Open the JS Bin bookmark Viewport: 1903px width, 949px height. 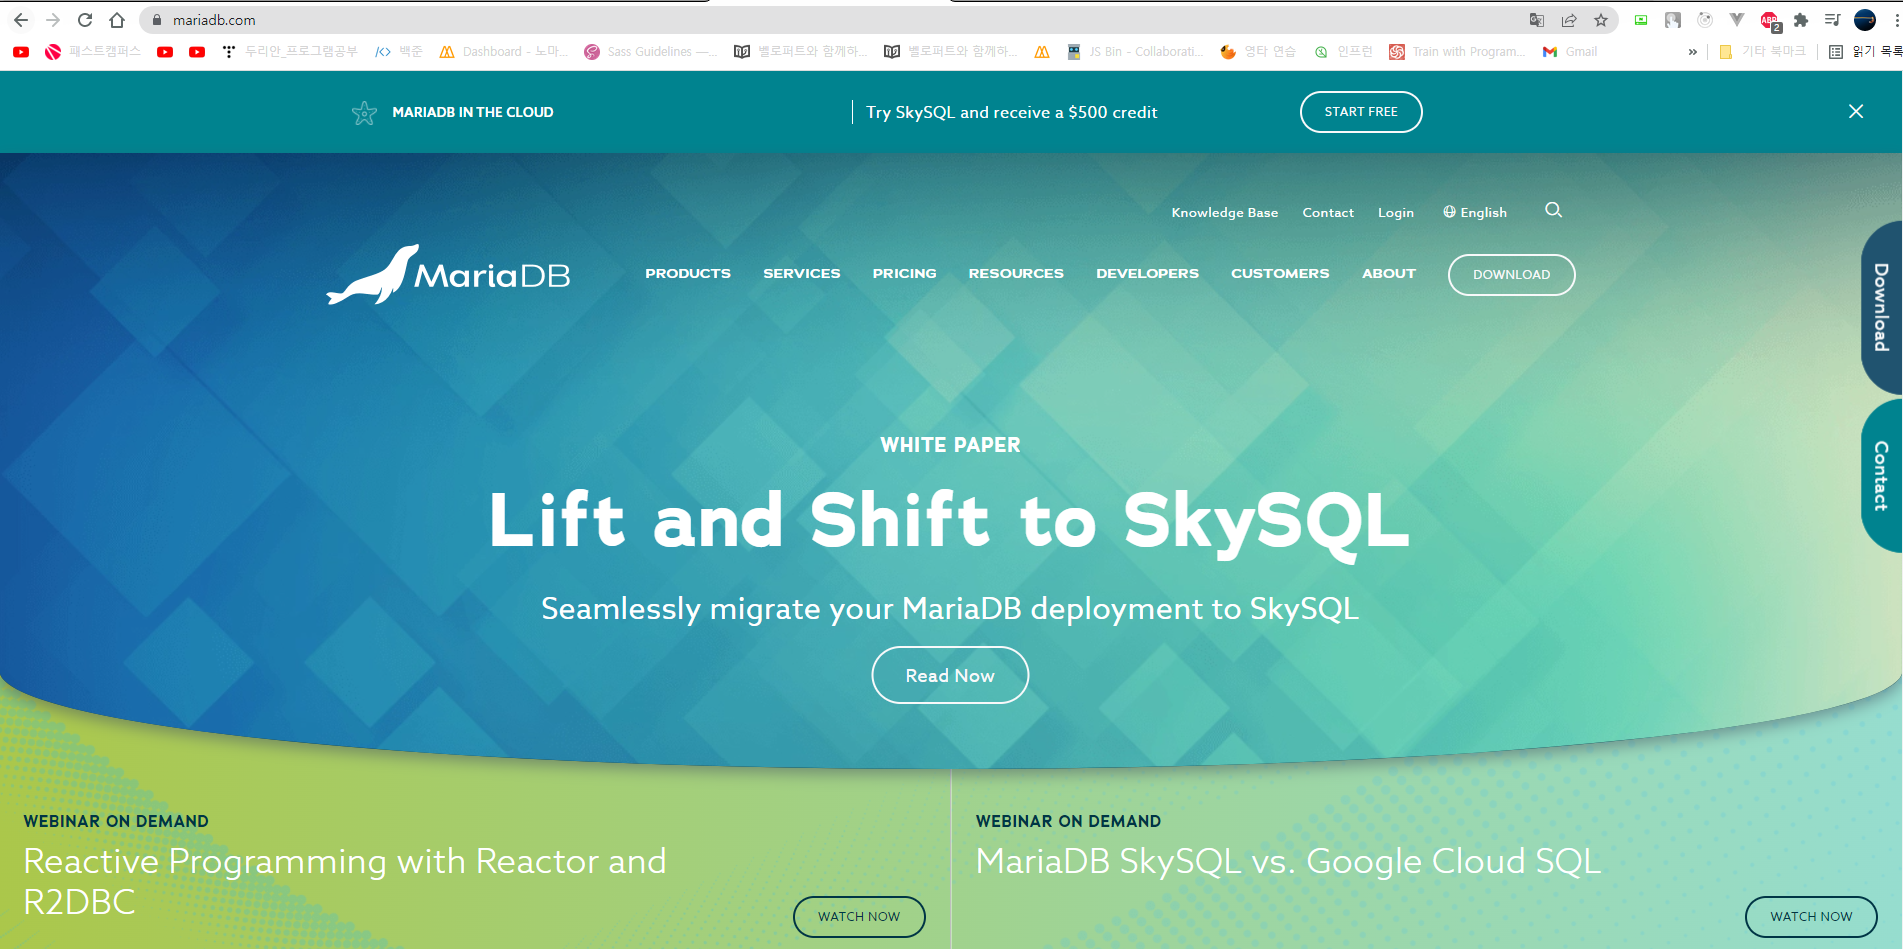pos(1135,52)
